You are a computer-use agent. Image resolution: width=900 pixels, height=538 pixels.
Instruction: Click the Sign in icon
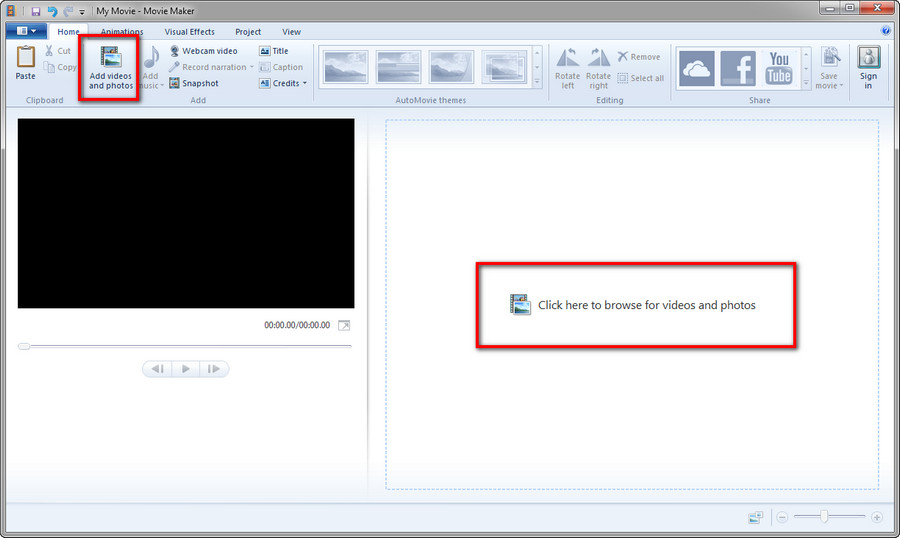868,57
